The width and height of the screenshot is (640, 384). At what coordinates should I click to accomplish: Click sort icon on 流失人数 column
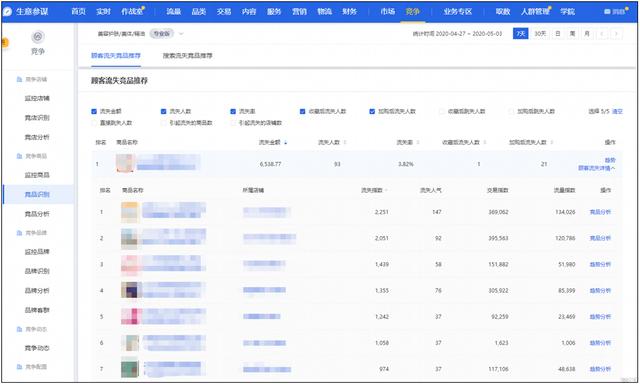pyautogui.click(x=345, y=142)
